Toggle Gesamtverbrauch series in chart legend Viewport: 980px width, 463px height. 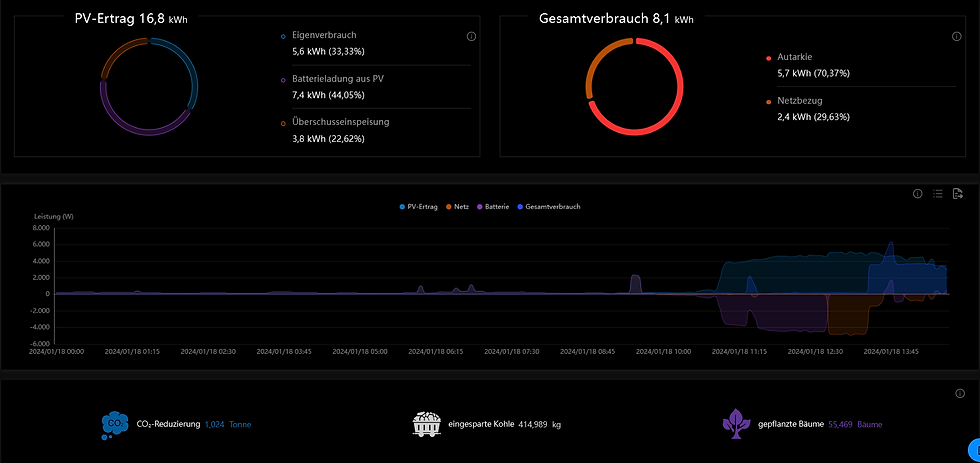pyautogui.click(x=549, y=206)
